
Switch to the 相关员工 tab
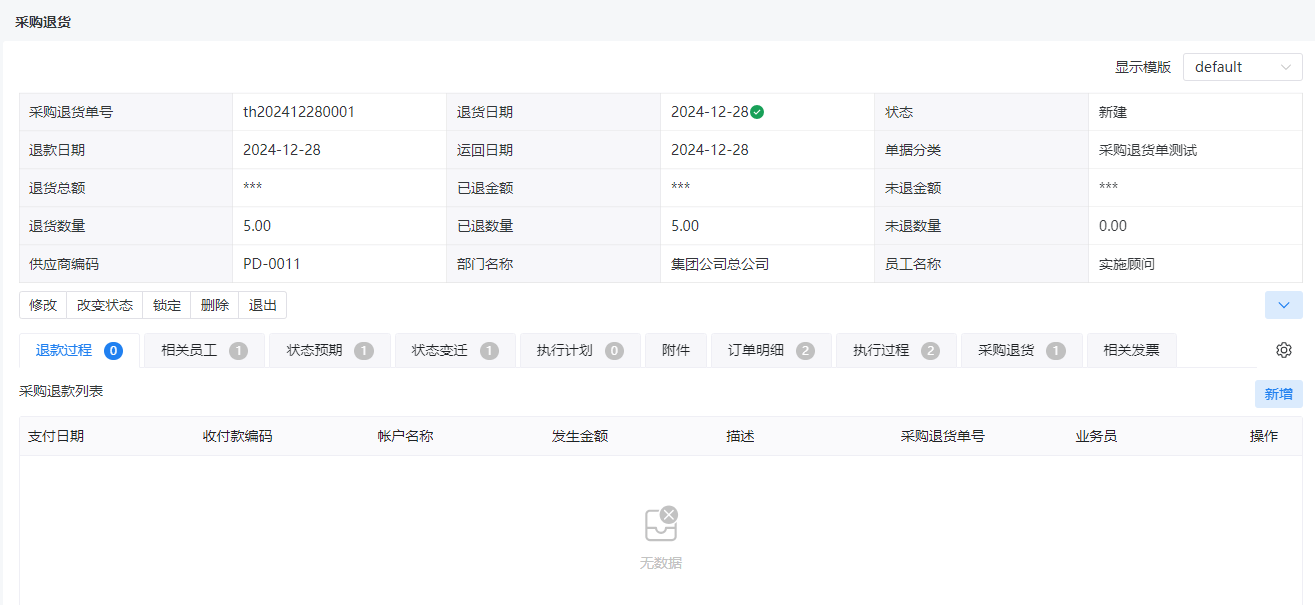click(x=204, y=350)
